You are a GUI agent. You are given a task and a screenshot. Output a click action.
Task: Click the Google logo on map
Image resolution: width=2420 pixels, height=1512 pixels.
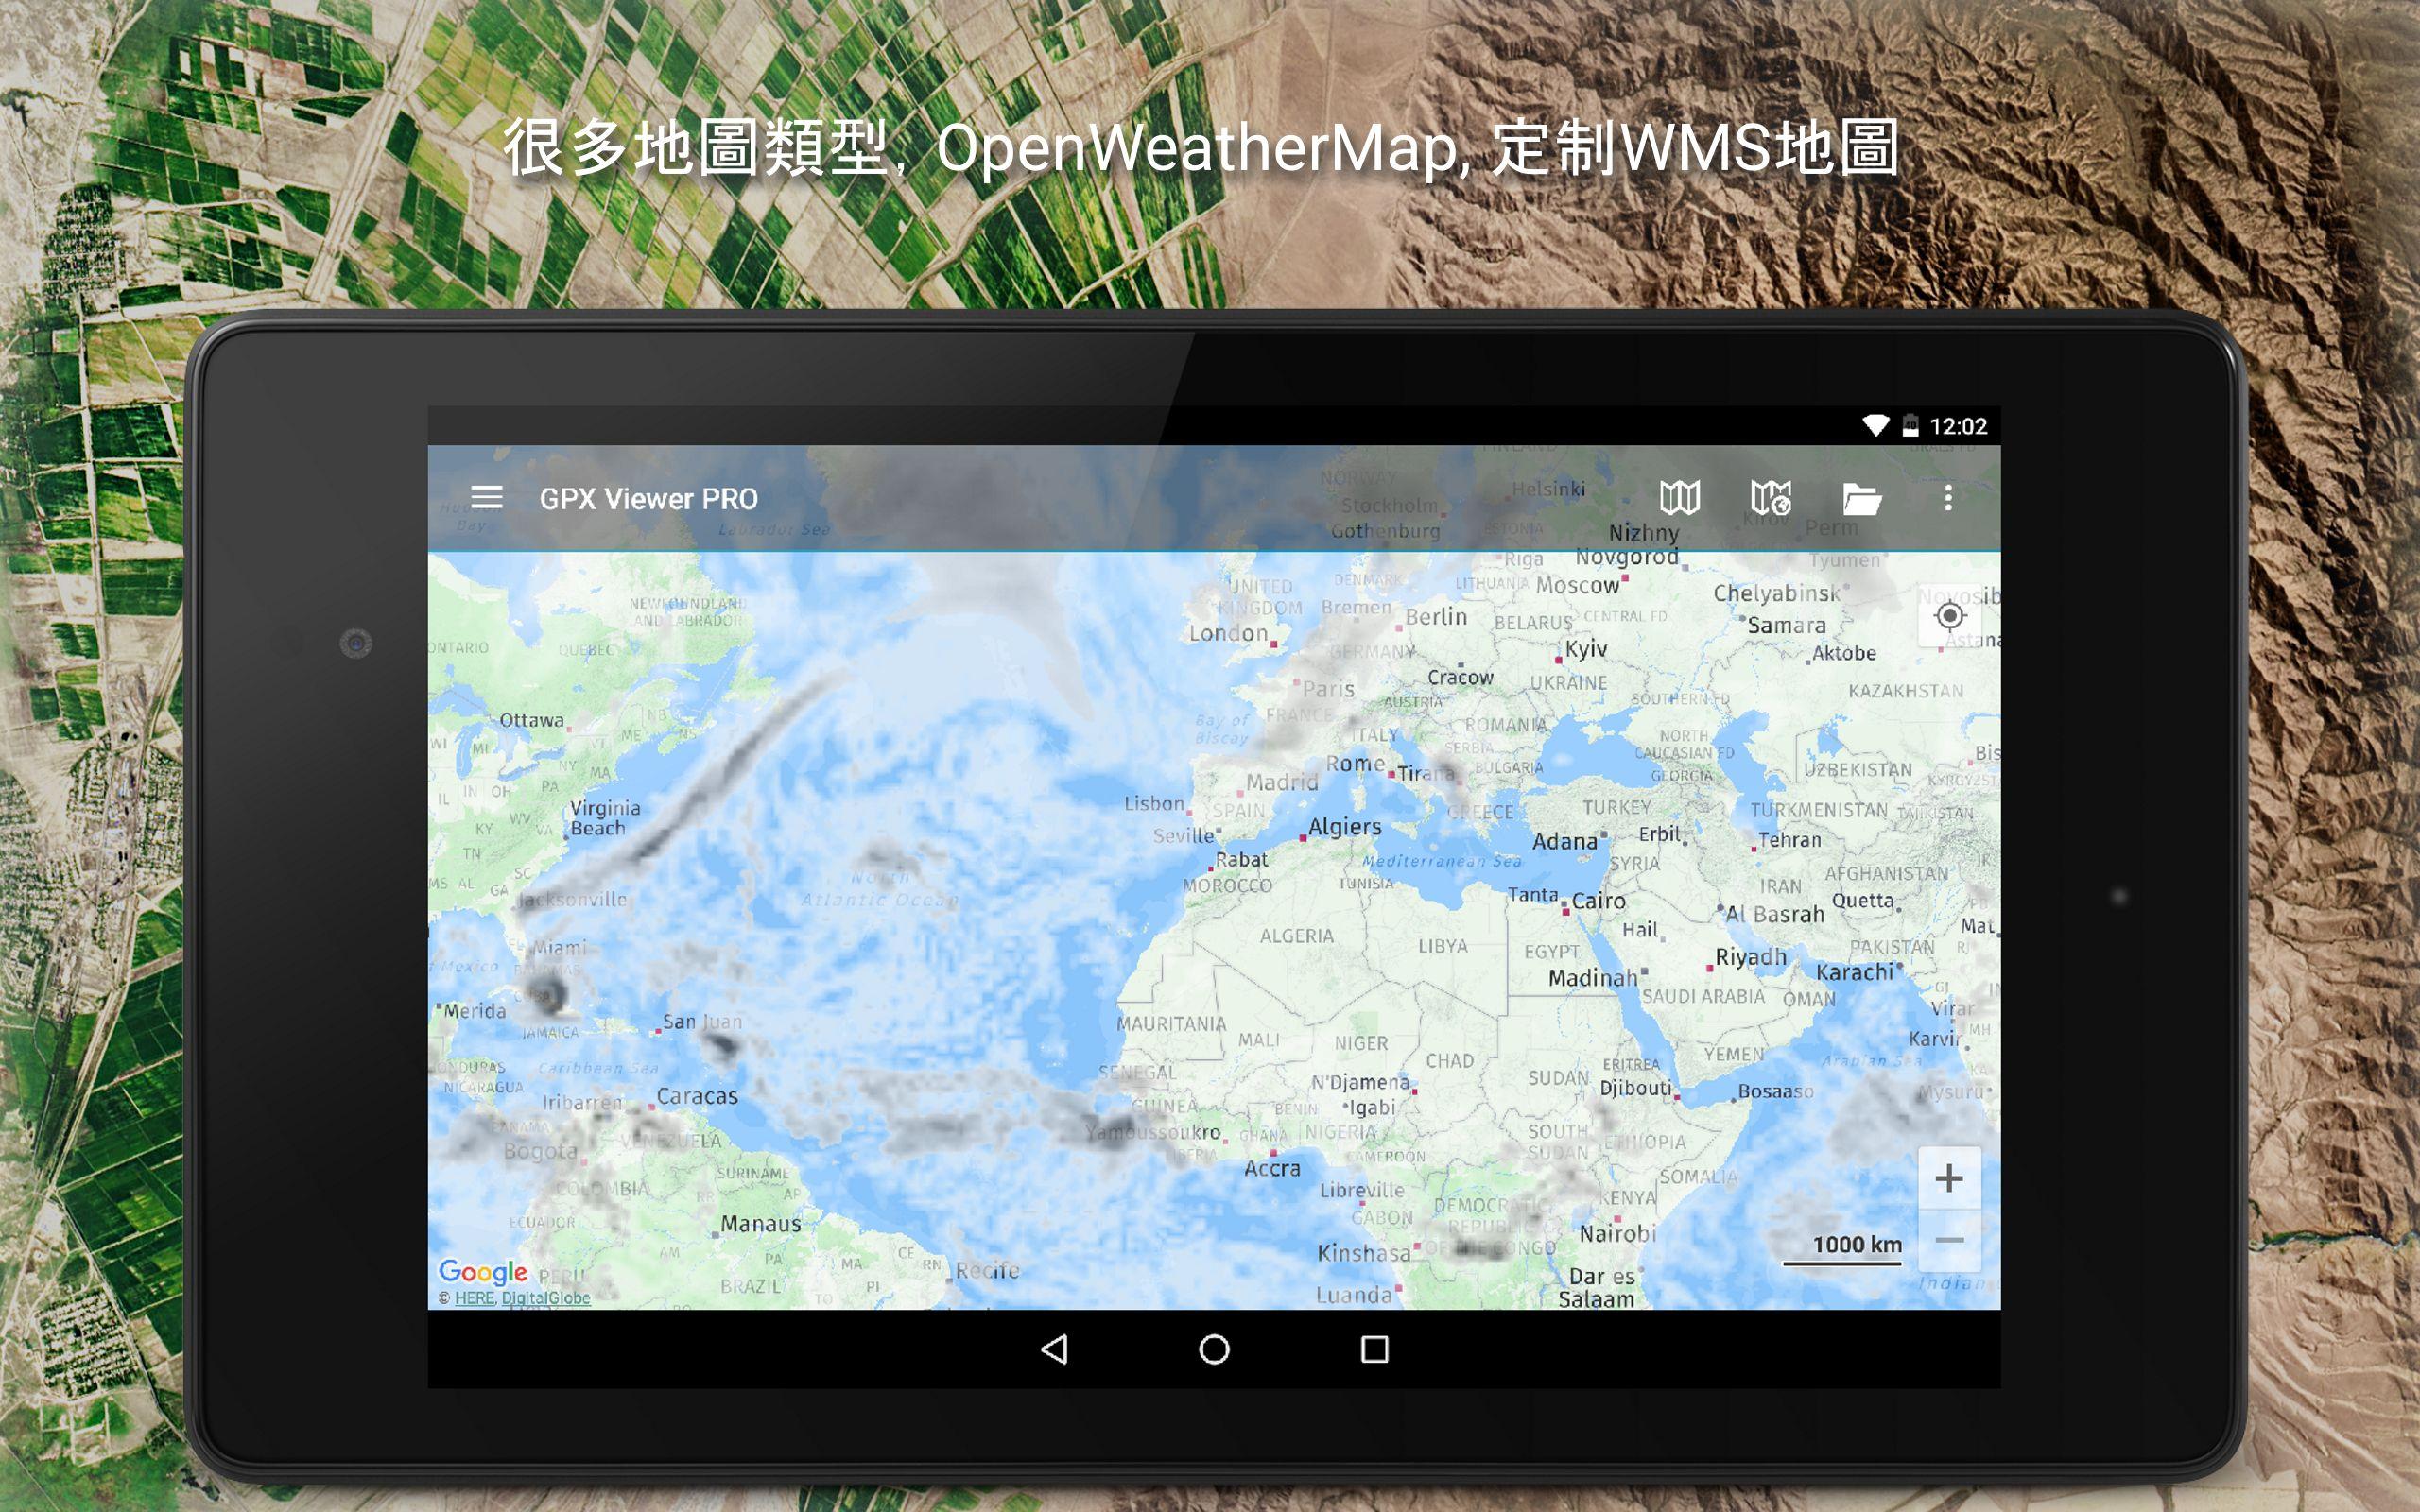click(x=483, y=1271)
